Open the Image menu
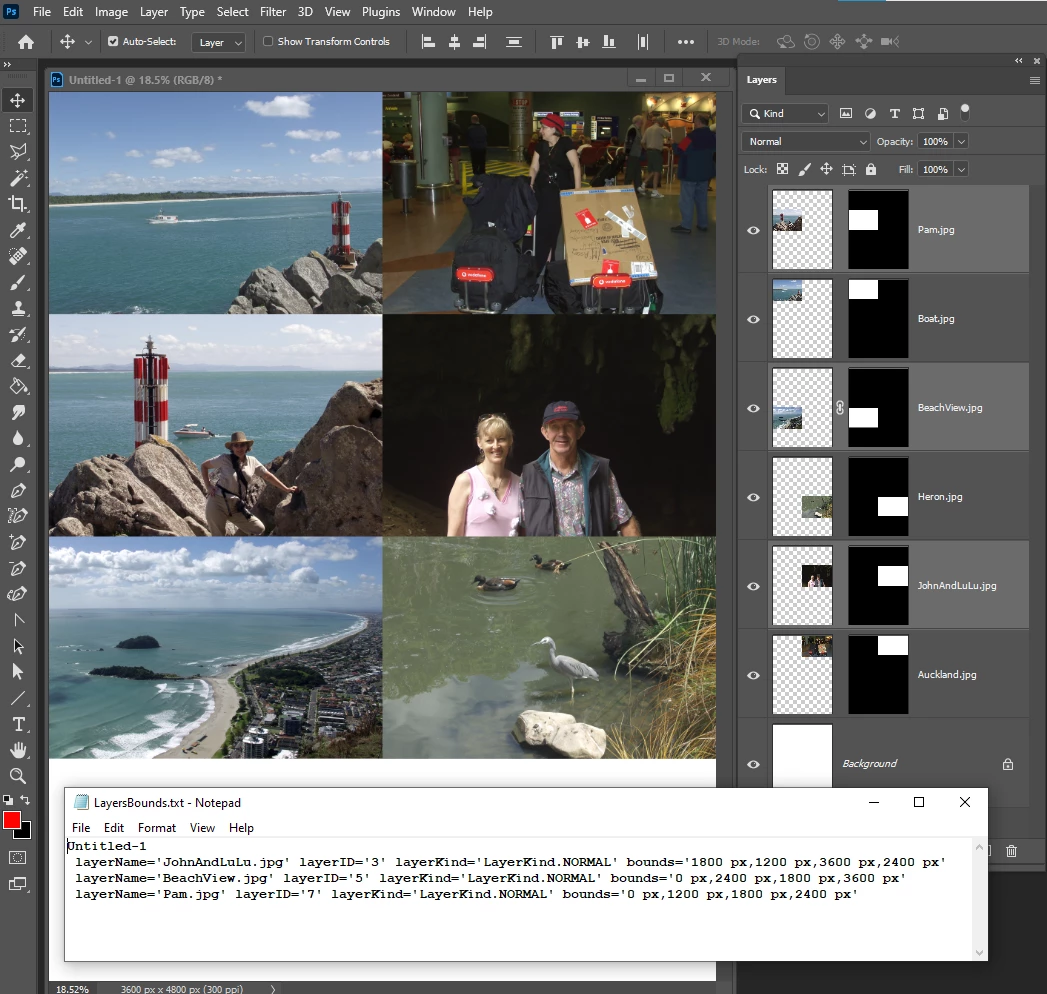1047x994 pixels. [x=111, y=12]
